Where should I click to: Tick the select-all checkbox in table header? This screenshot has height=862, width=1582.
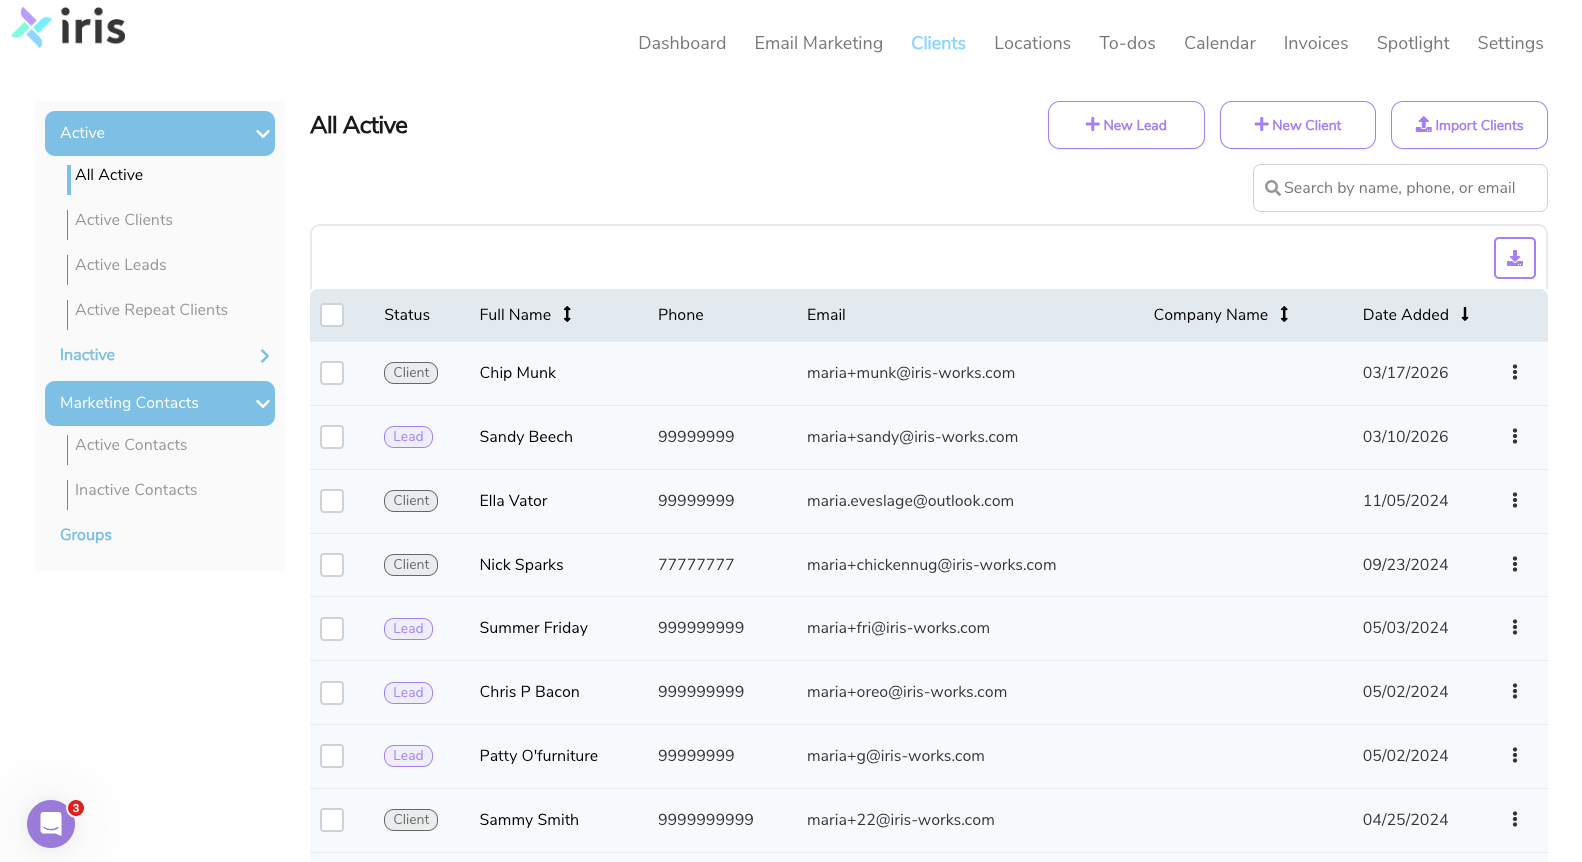pyautogui.click(x=332, y=315)
